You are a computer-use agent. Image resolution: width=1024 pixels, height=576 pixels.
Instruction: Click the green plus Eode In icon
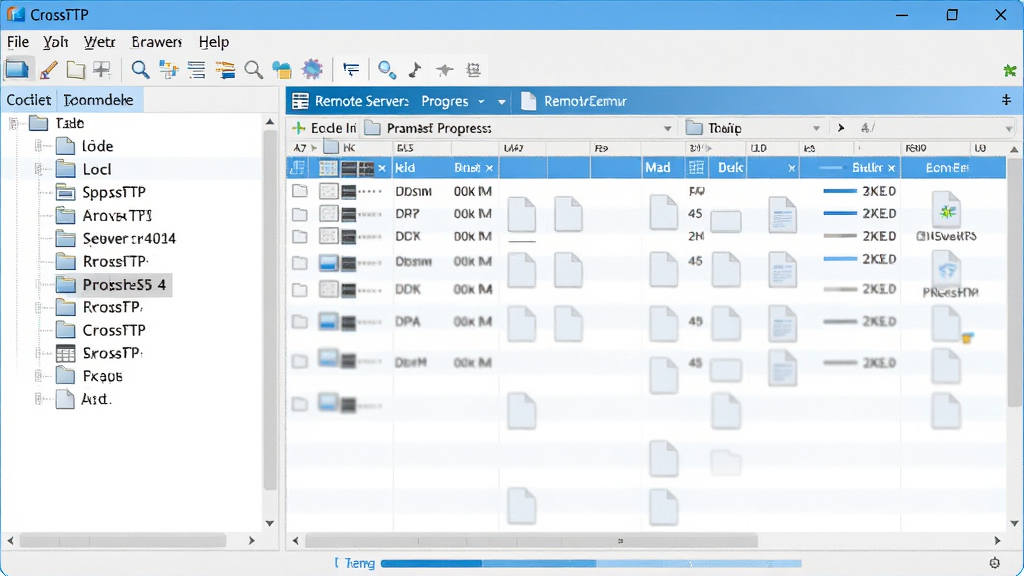[x=298, y=128]
